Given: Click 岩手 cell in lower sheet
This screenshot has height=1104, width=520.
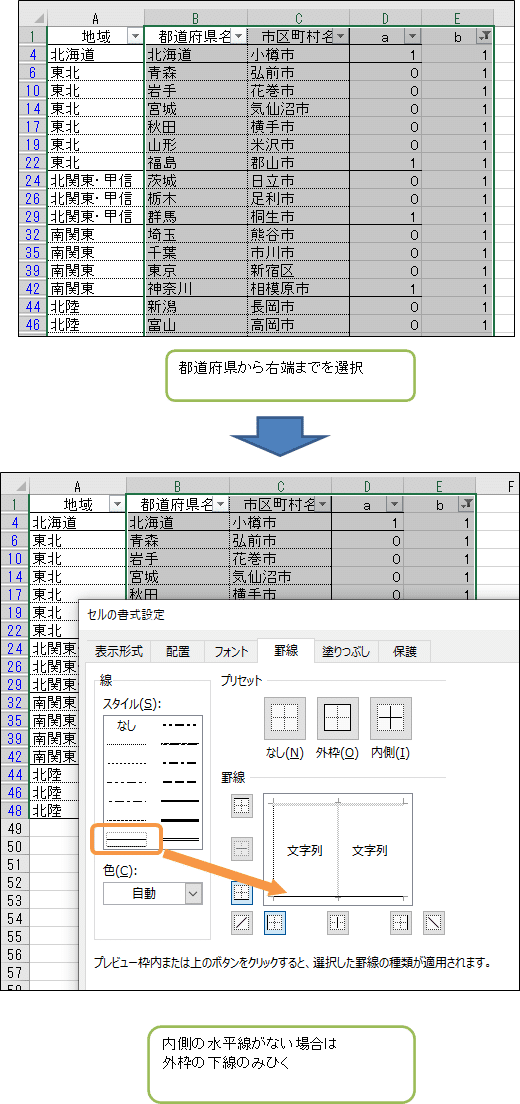Looking at the screenshot, I should [177, 558].
